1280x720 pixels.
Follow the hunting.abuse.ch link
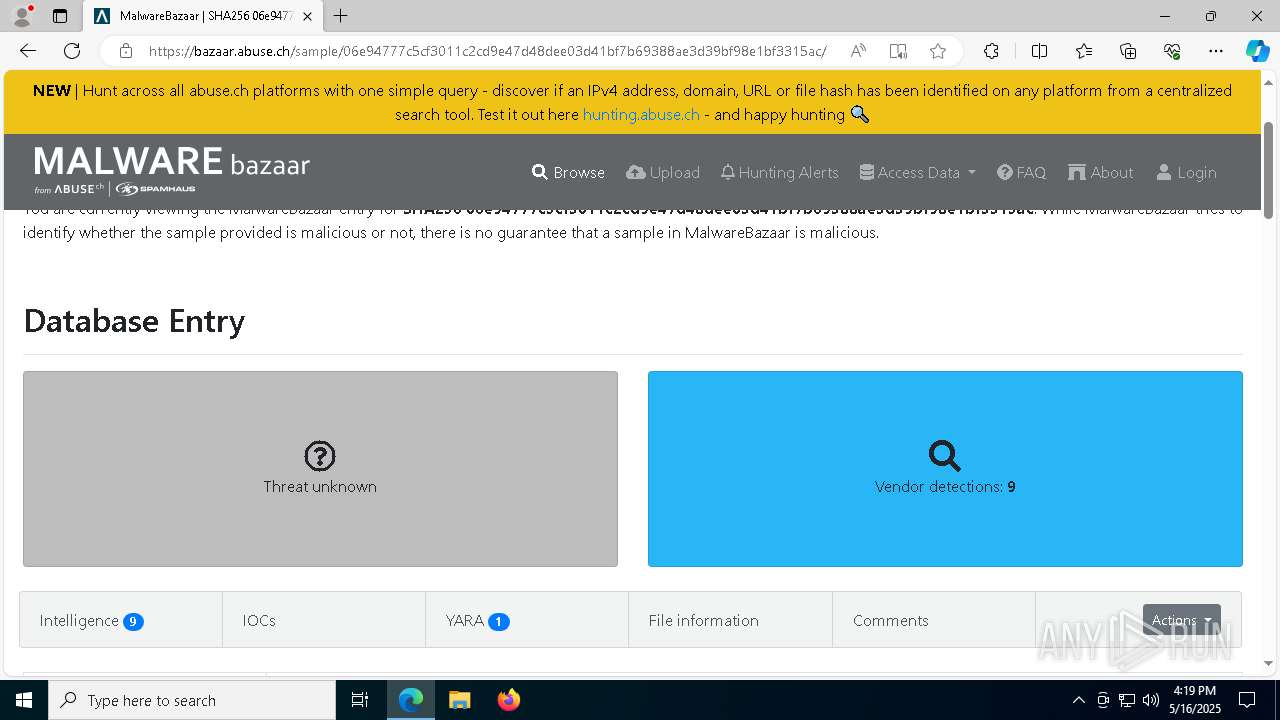click(641, 114)
